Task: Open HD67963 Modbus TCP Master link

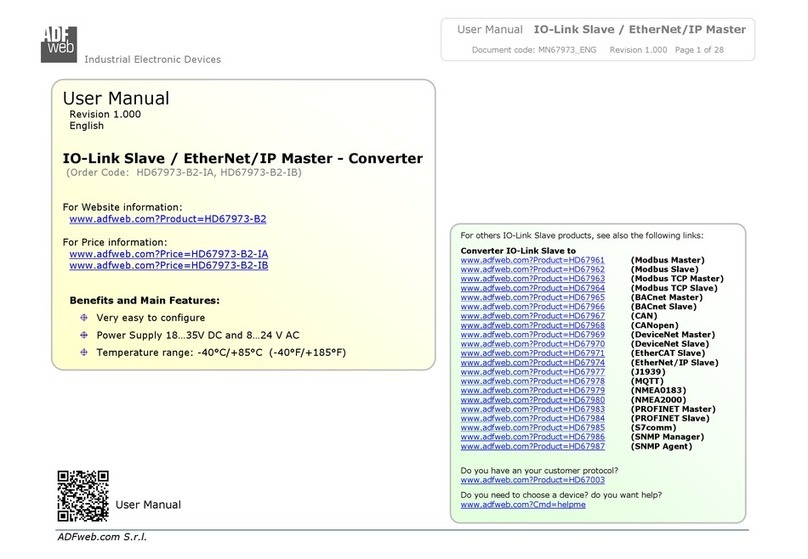Action: [x=532, y=279]
